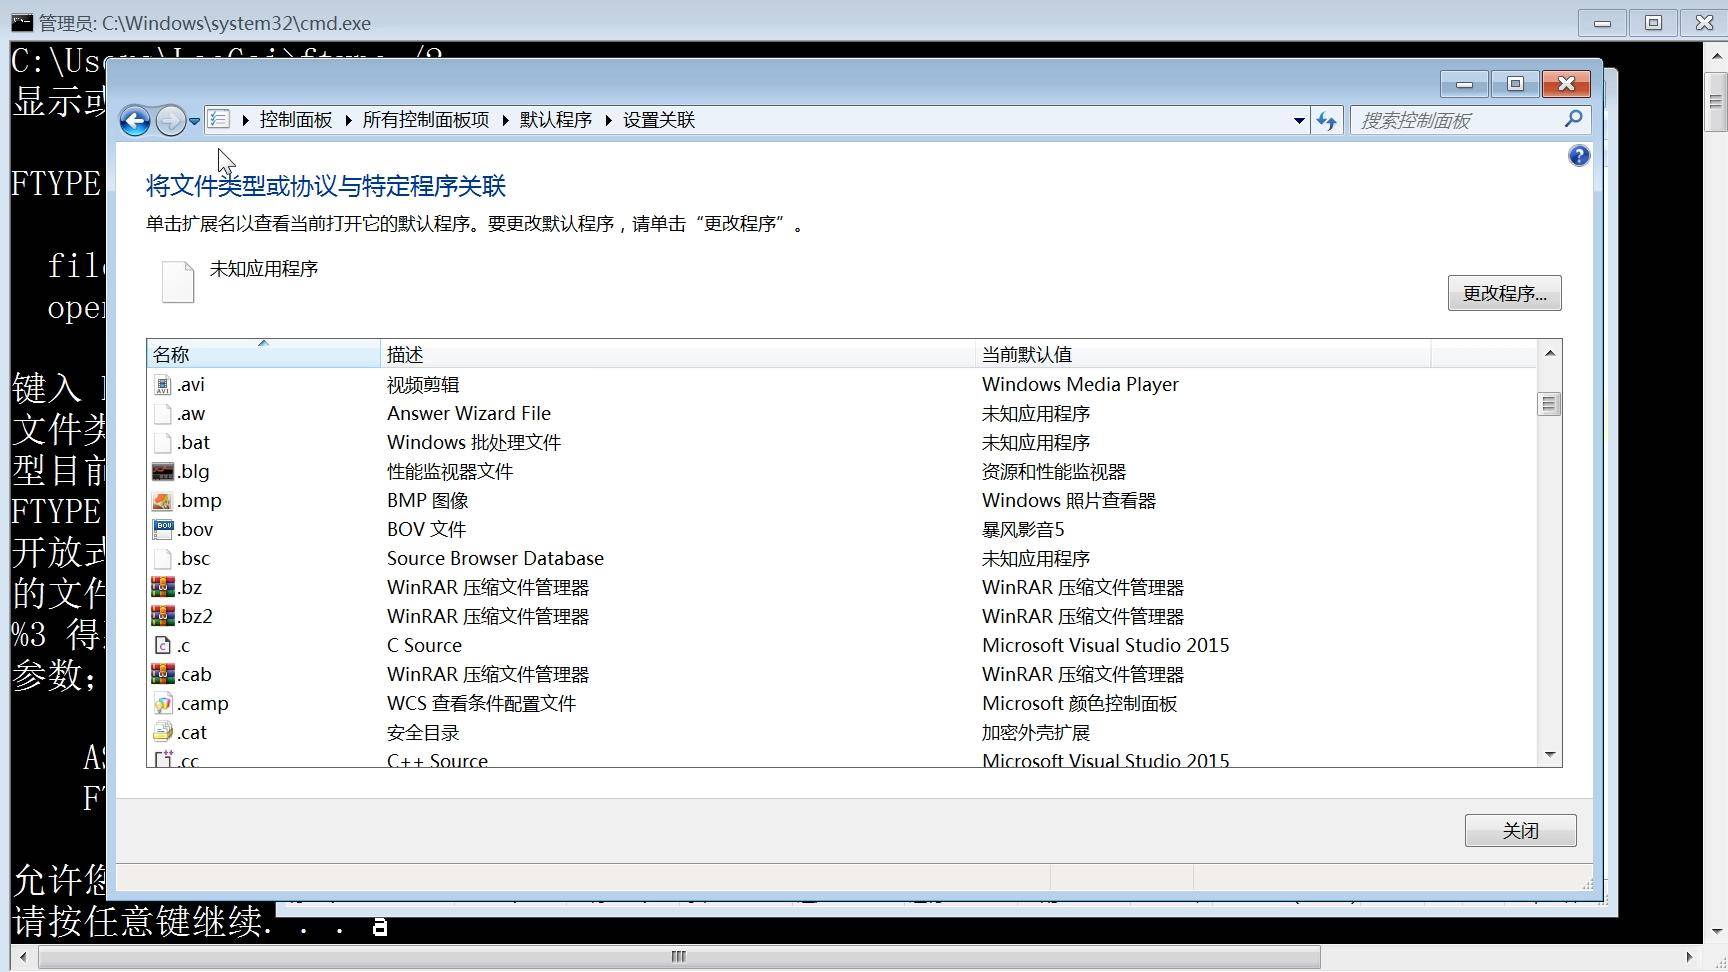This screenshot has width=1728, height=972.
Task: Open recent pages dropdown beside Forward arrow
Action: 194,121
